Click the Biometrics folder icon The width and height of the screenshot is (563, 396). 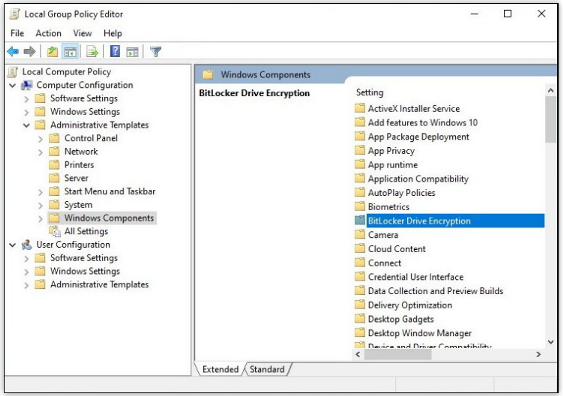point(360,206)
